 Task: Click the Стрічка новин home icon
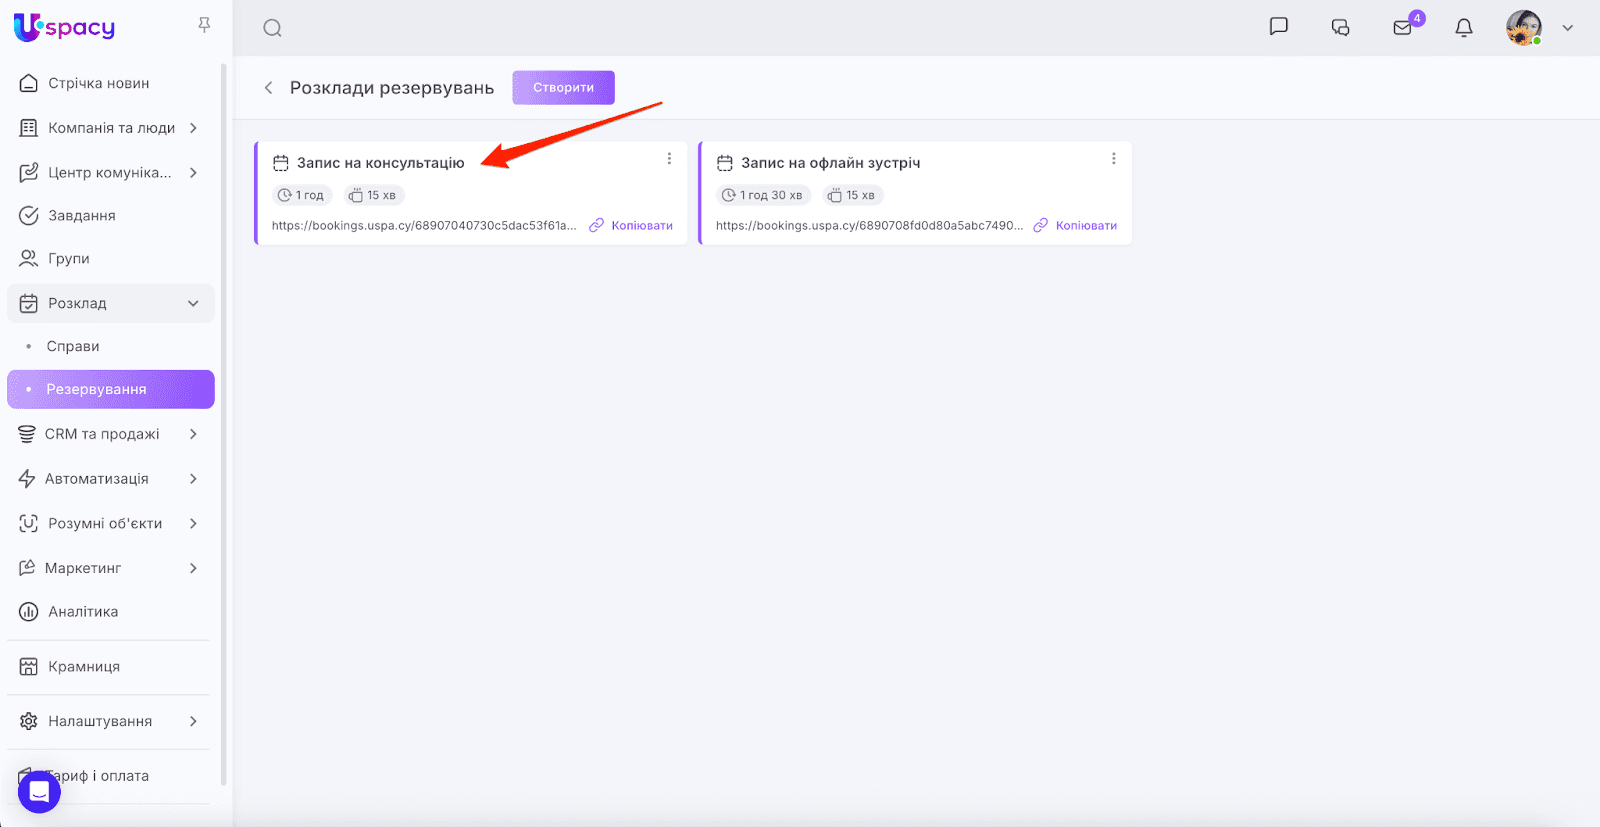[x=29, y=83]
